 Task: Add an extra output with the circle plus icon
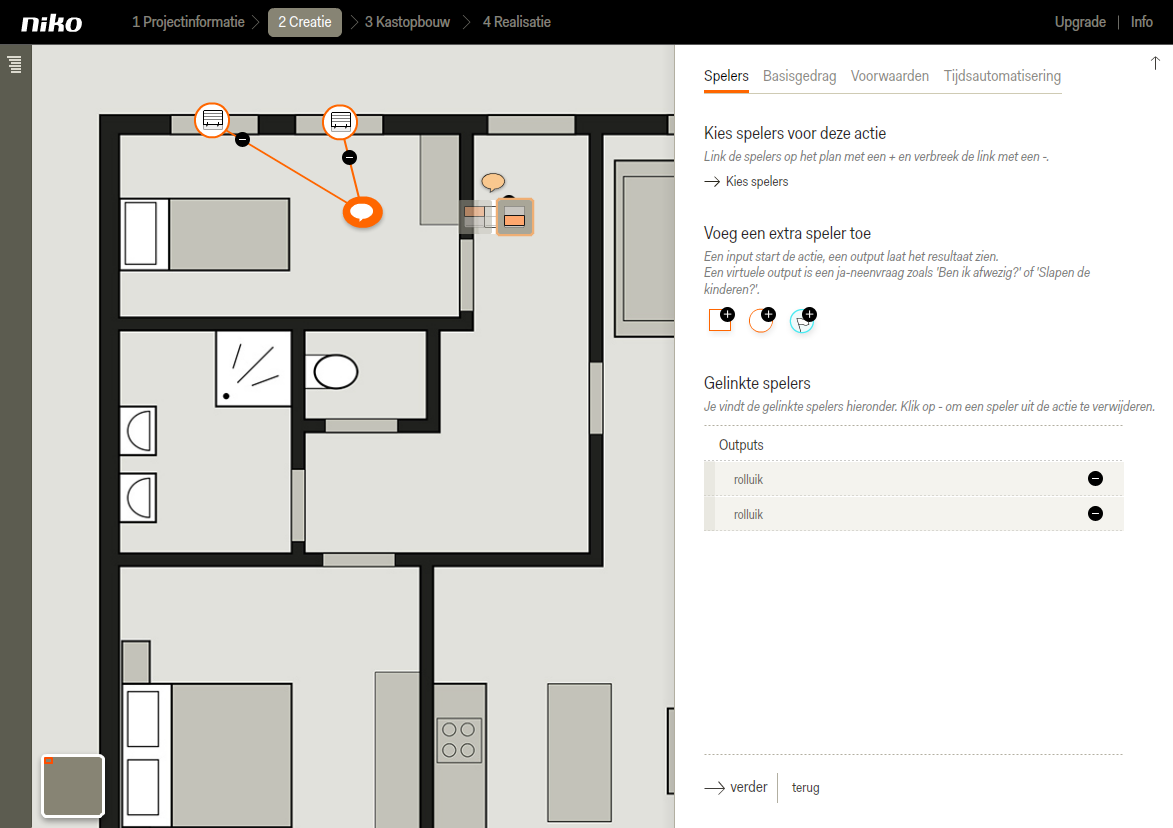(762, 319)
